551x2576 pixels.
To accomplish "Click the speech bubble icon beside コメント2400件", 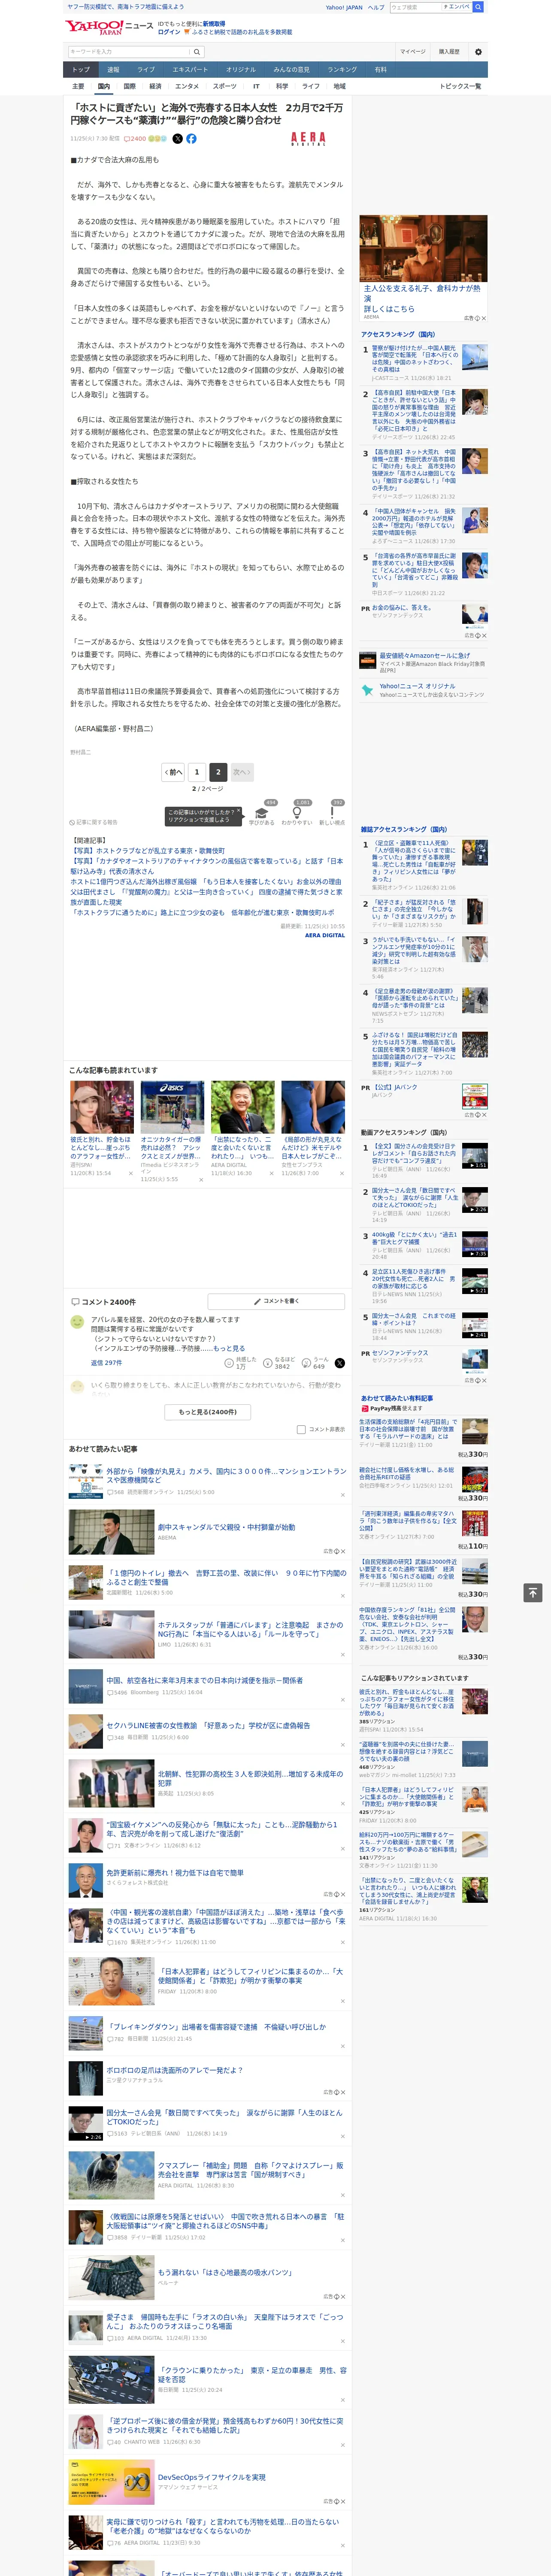I will pyautogui.click(x=75, y=1302).
